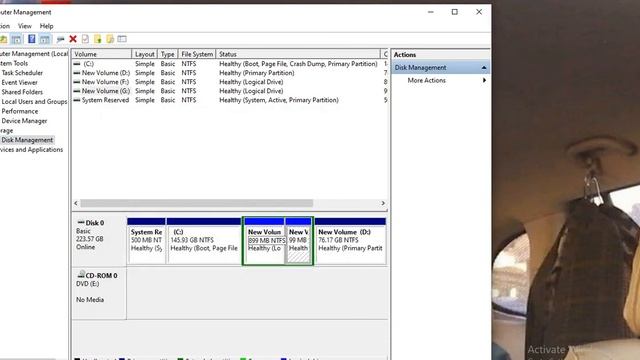
Task: Select the System Reserved 500 MB partition block
Action: click(146, 241)
